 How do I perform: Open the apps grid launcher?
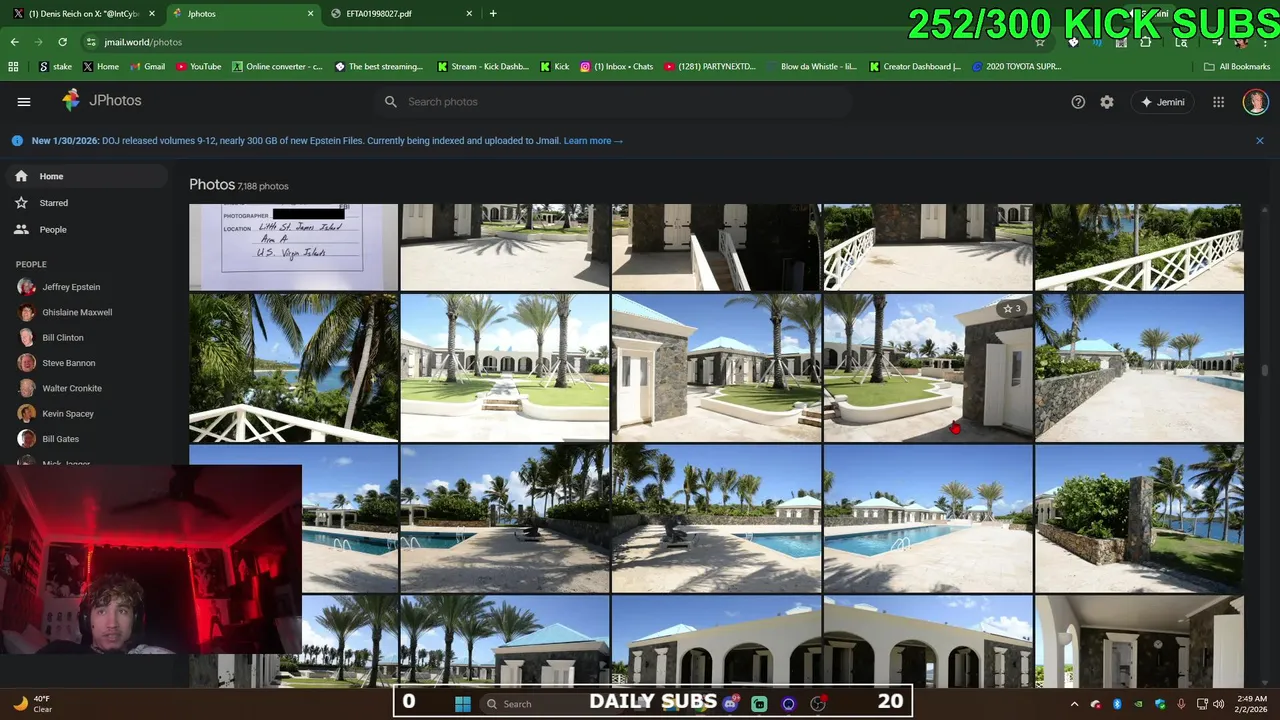[x=1218, y=102]
